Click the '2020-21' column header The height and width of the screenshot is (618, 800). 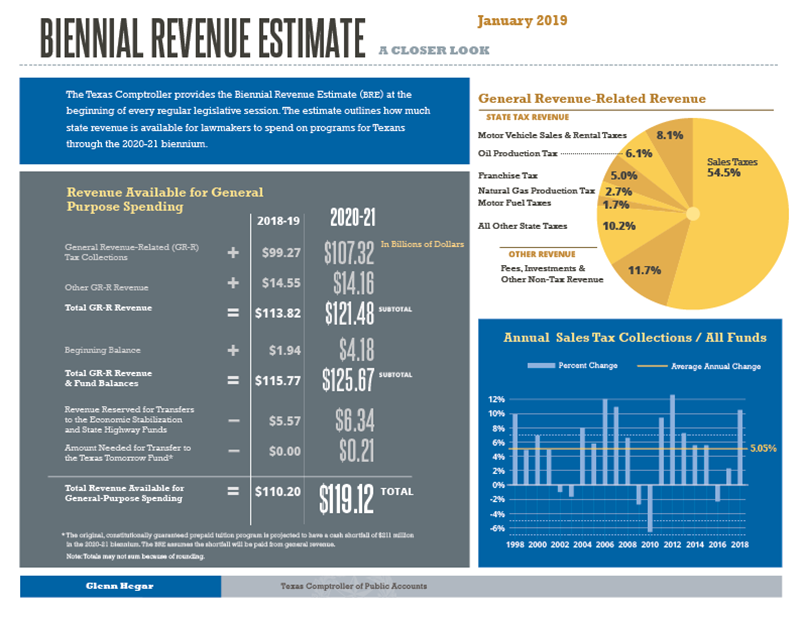[x=353, y=217]
